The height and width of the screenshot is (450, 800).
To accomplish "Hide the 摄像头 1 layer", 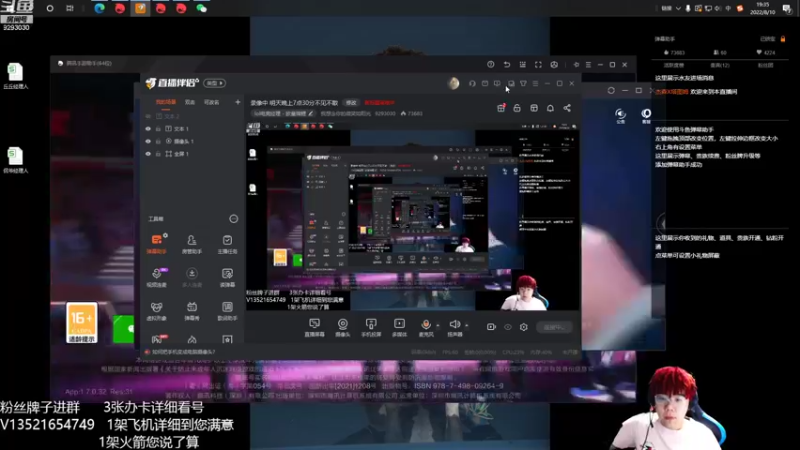I will click(148, 141).
